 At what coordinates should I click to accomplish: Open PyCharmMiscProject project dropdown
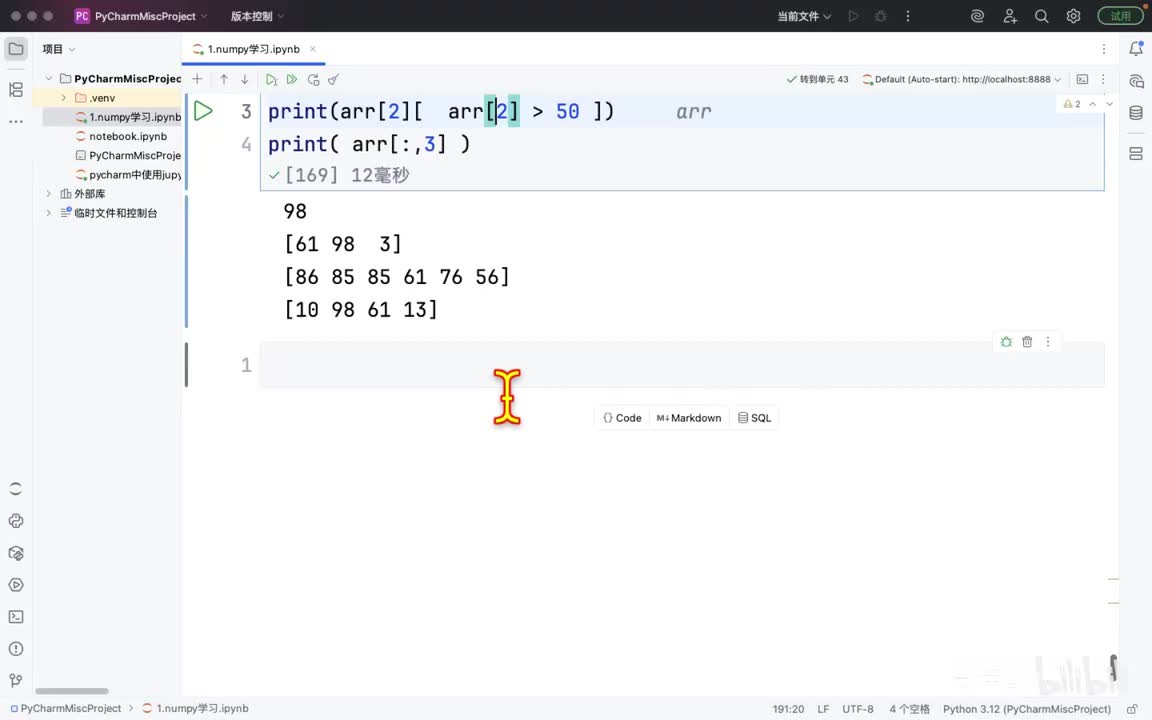(x=141, y=16)
